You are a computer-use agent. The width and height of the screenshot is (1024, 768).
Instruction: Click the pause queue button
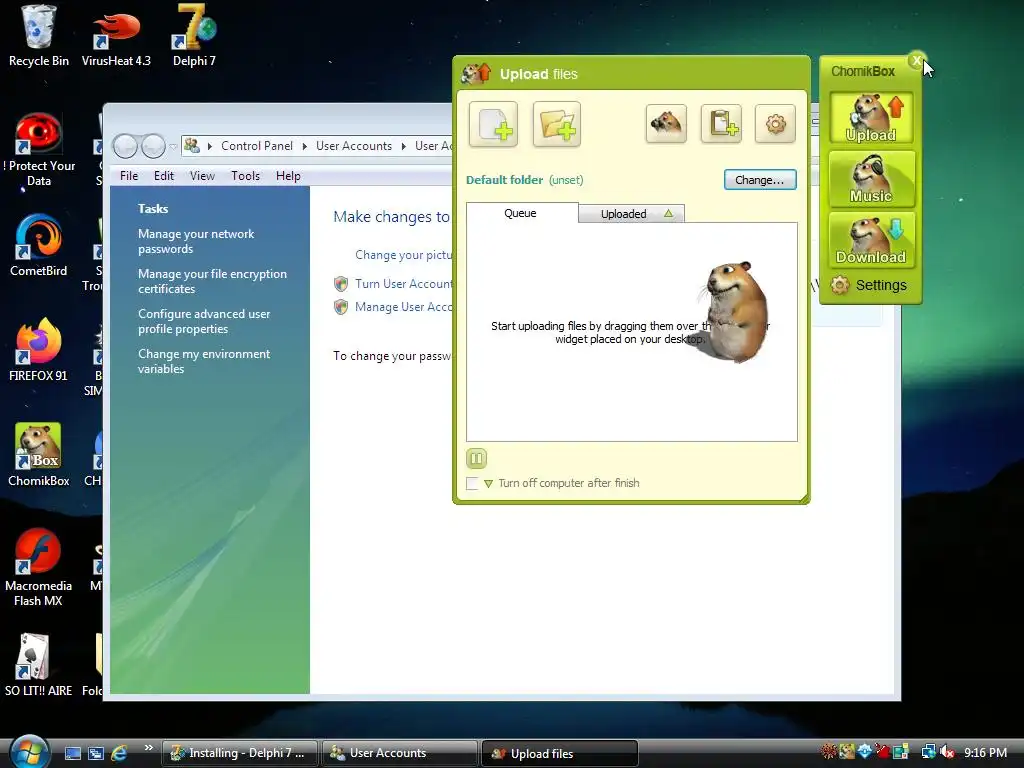click(477, 458)
